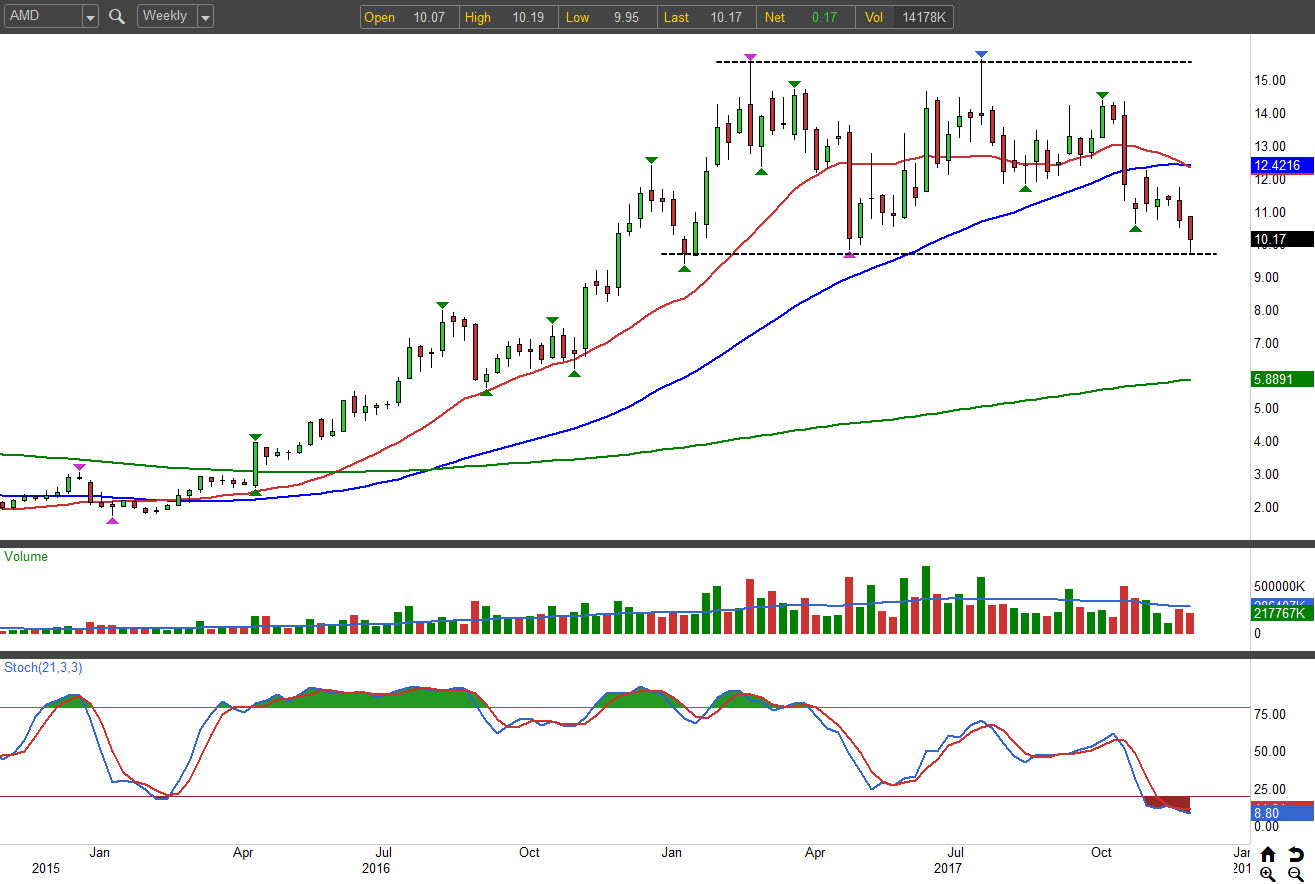Click the magenta triangle marker at upper resistance line

(751, 57)
